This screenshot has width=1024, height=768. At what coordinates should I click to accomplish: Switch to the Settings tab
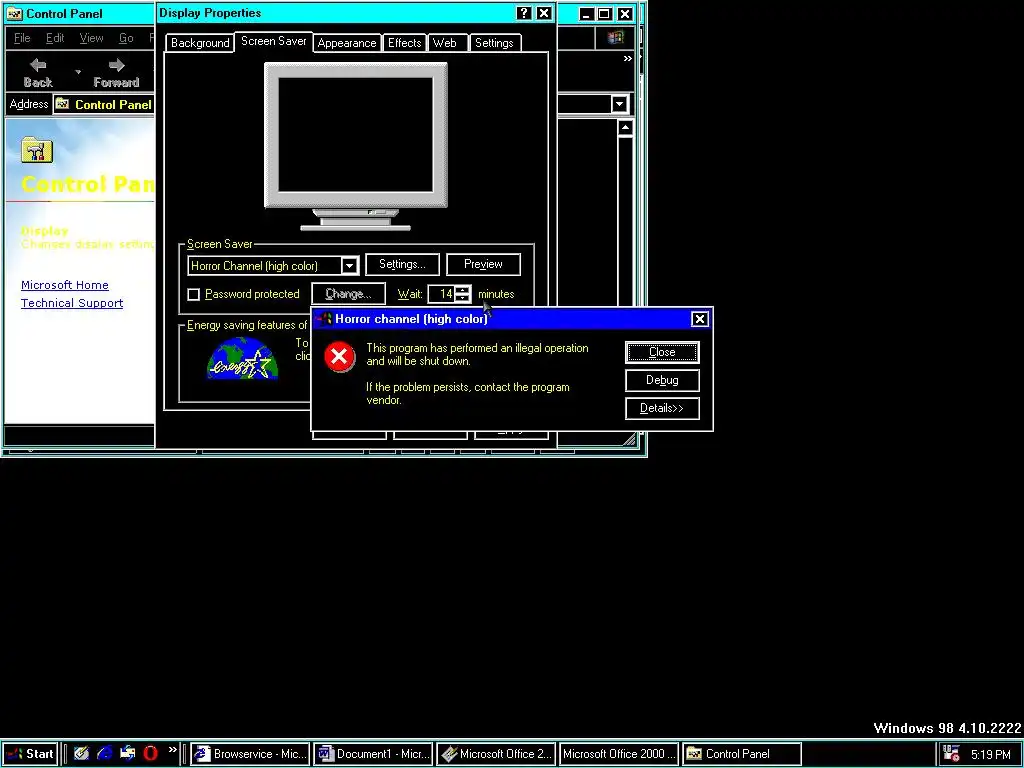click(x=494, y=43)
